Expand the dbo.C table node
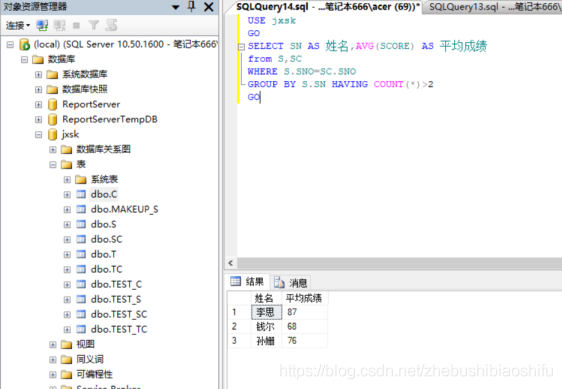The width and height of the screenshot is (562, 389). (x=67, y=195)
